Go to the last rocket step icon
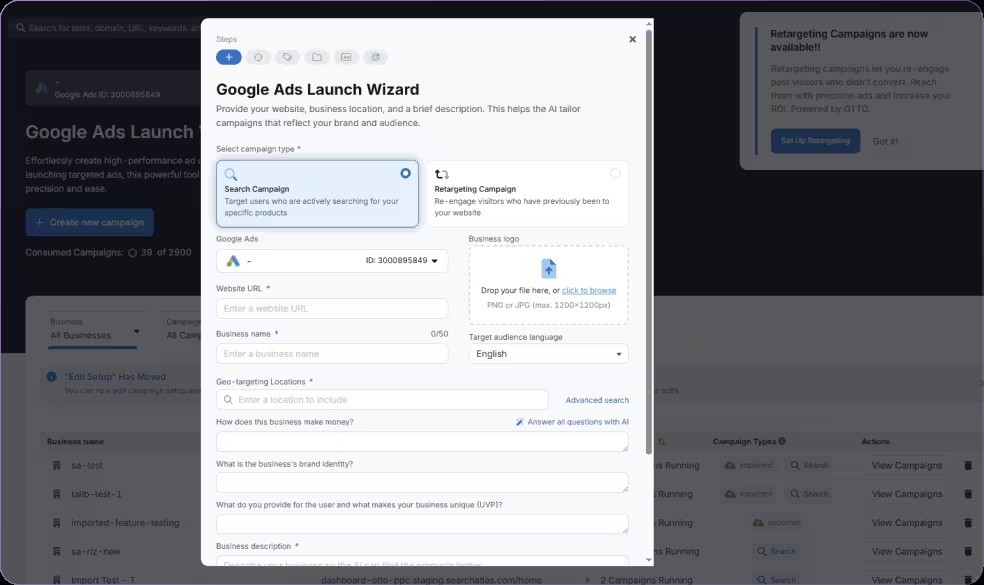Image resolution: width=984 pixels, height=585 pixels. tap(375, 57)
